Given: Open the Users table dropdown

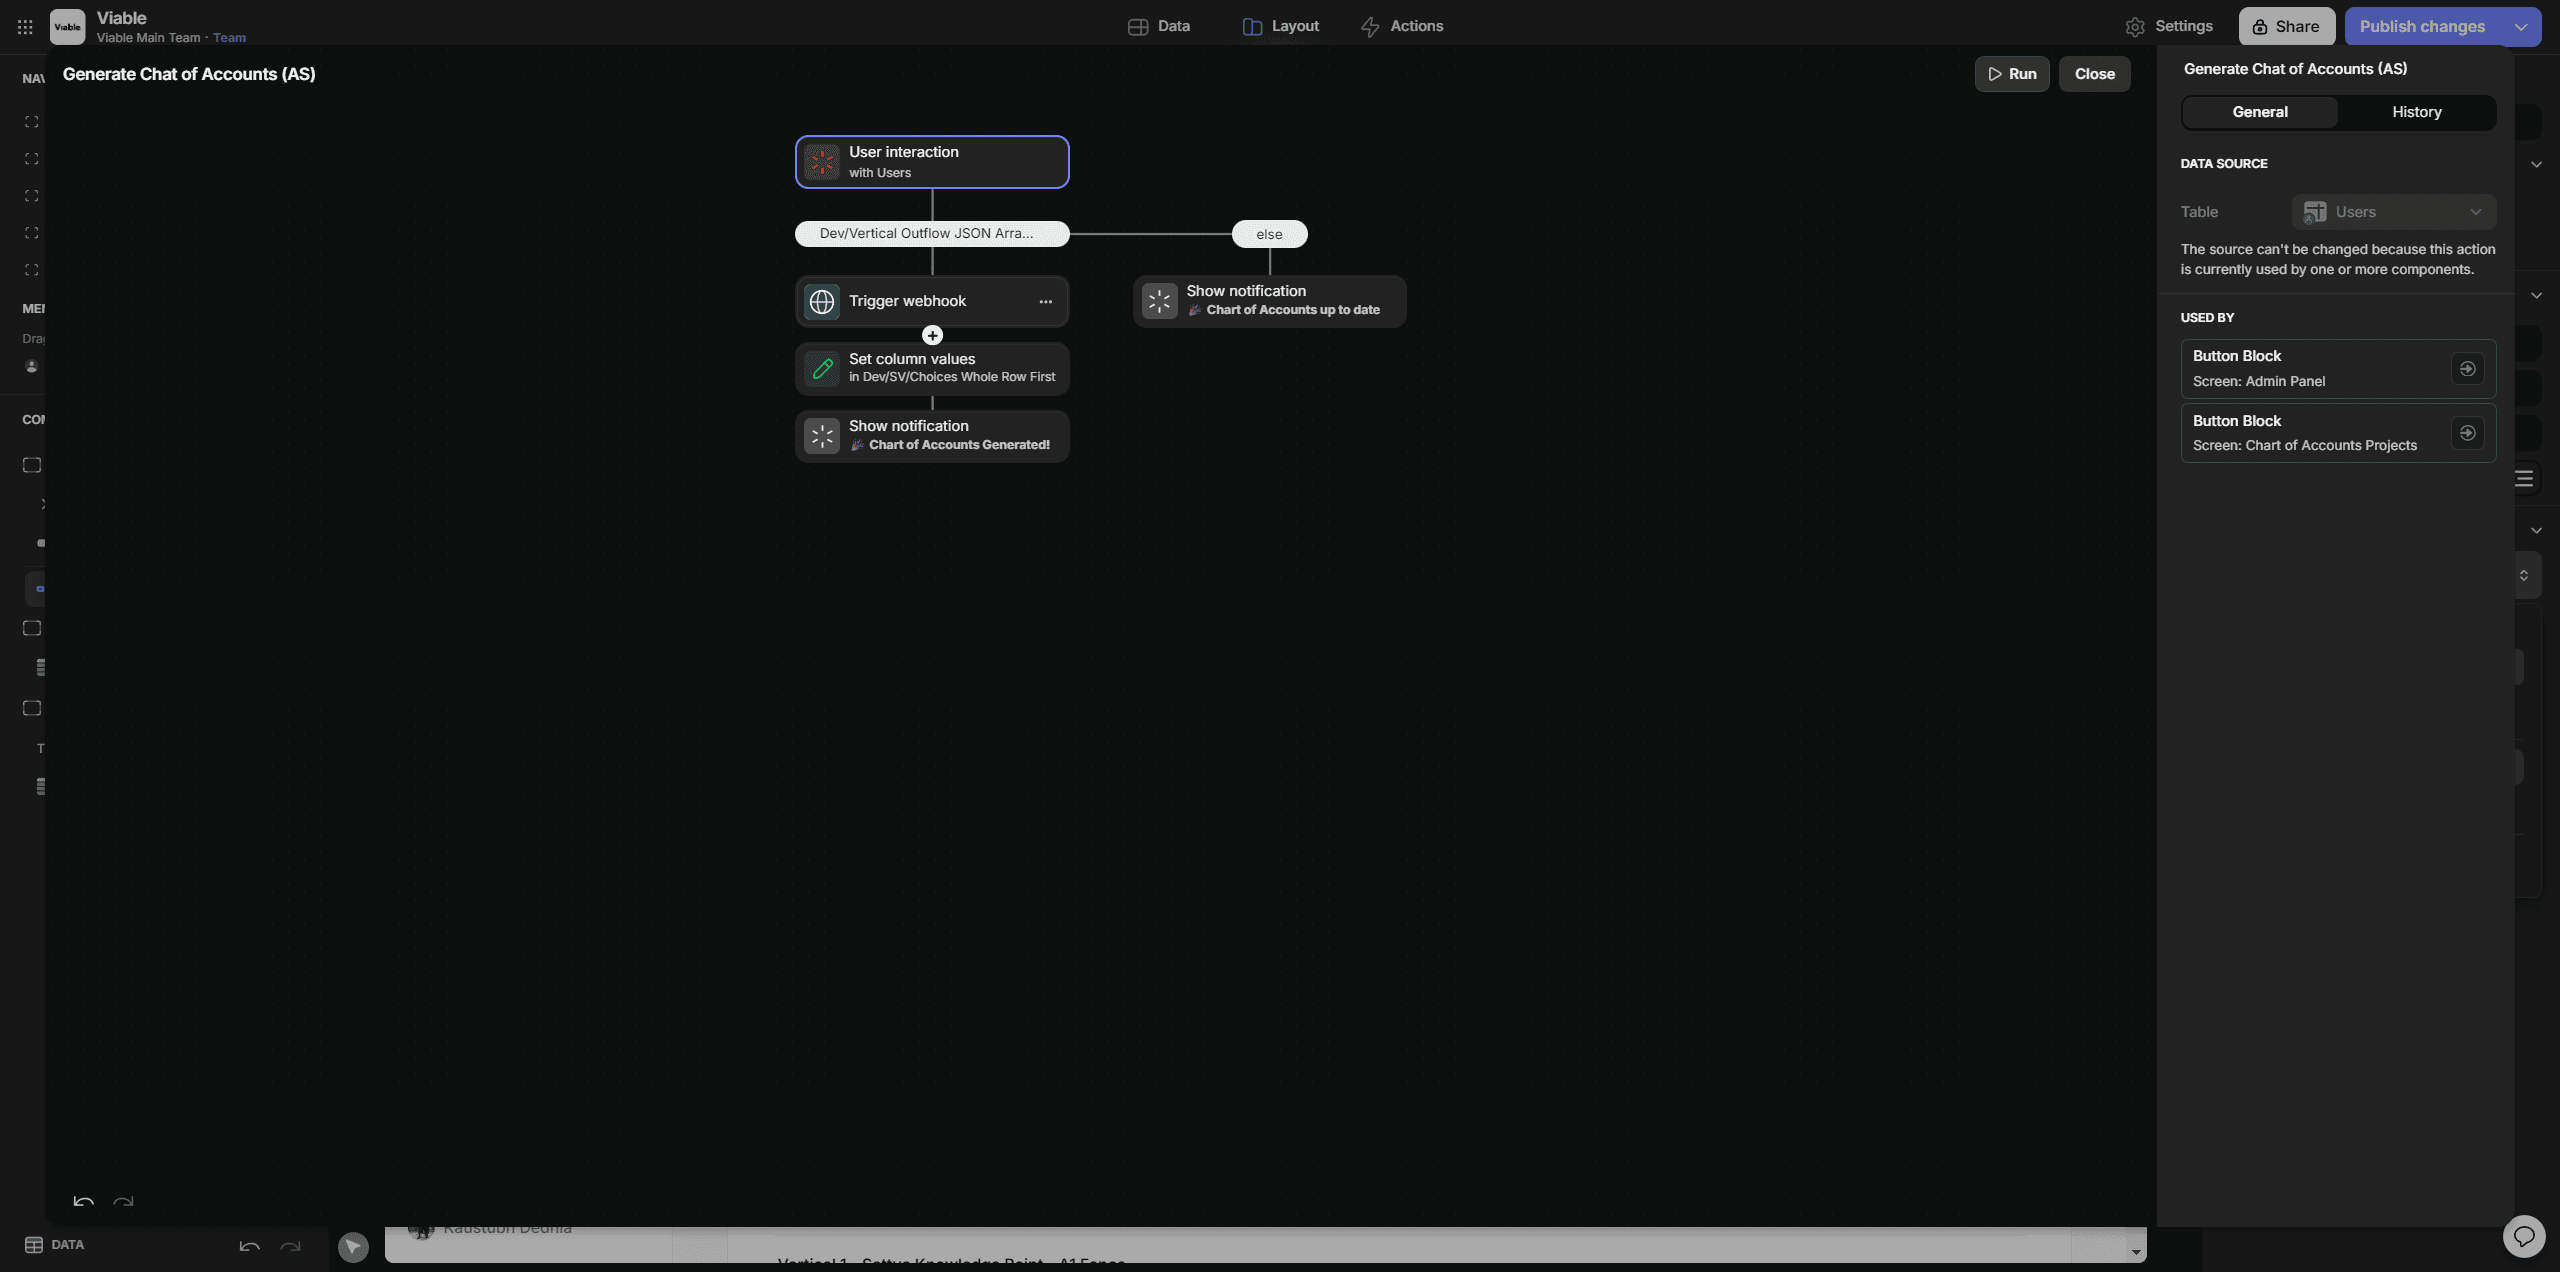Looking at the screenshot, I should pyautogui.click(x=2393, y=212).
